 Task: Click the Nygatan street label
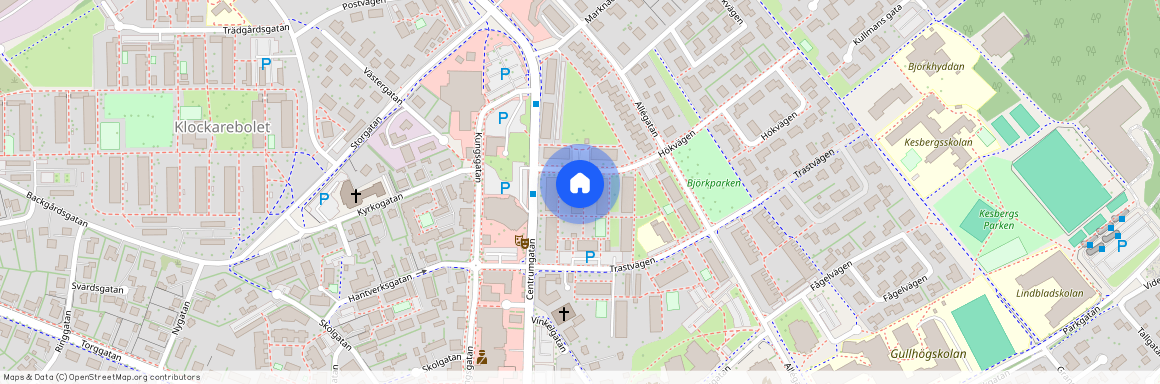click(180, 318)
